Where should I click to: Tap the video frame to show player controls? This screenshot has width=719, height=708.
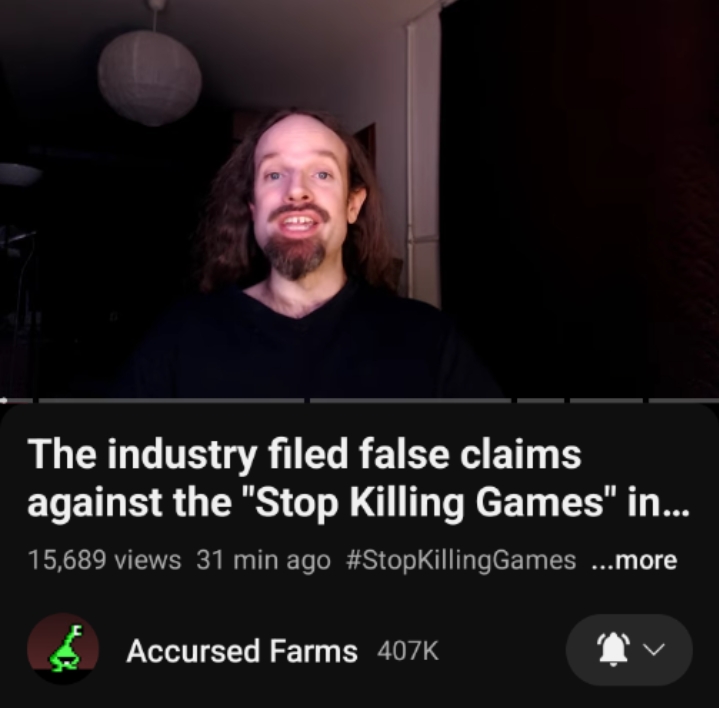[x=360, y=198]
